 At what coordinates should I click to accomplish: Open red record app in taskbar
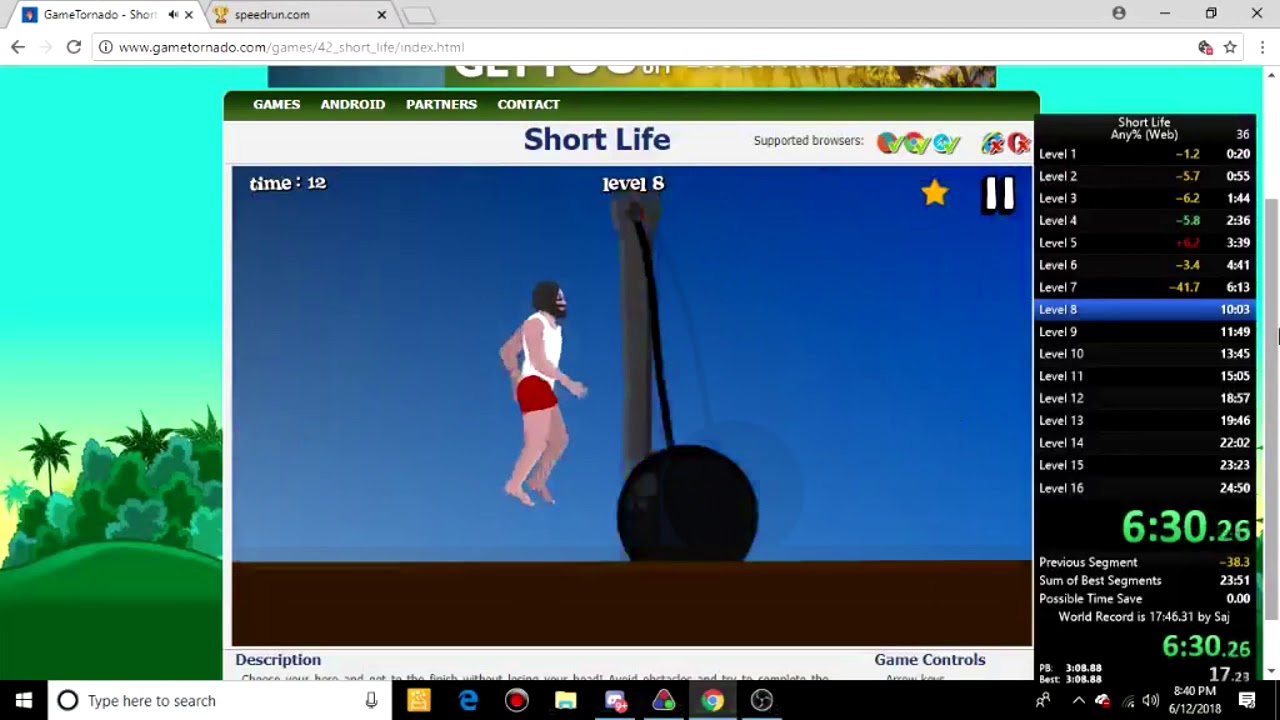tap(516, 700)
